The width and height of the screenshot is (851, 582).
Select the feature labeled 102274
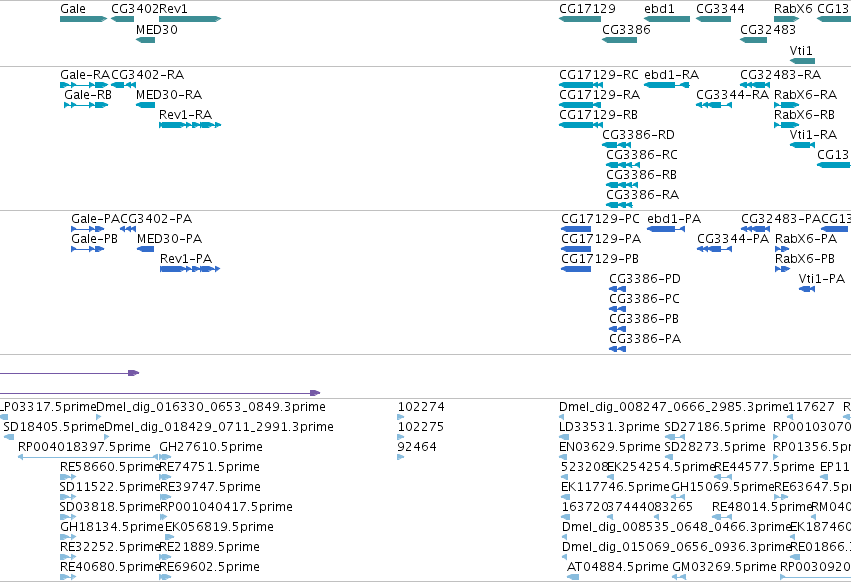[401, 417]
